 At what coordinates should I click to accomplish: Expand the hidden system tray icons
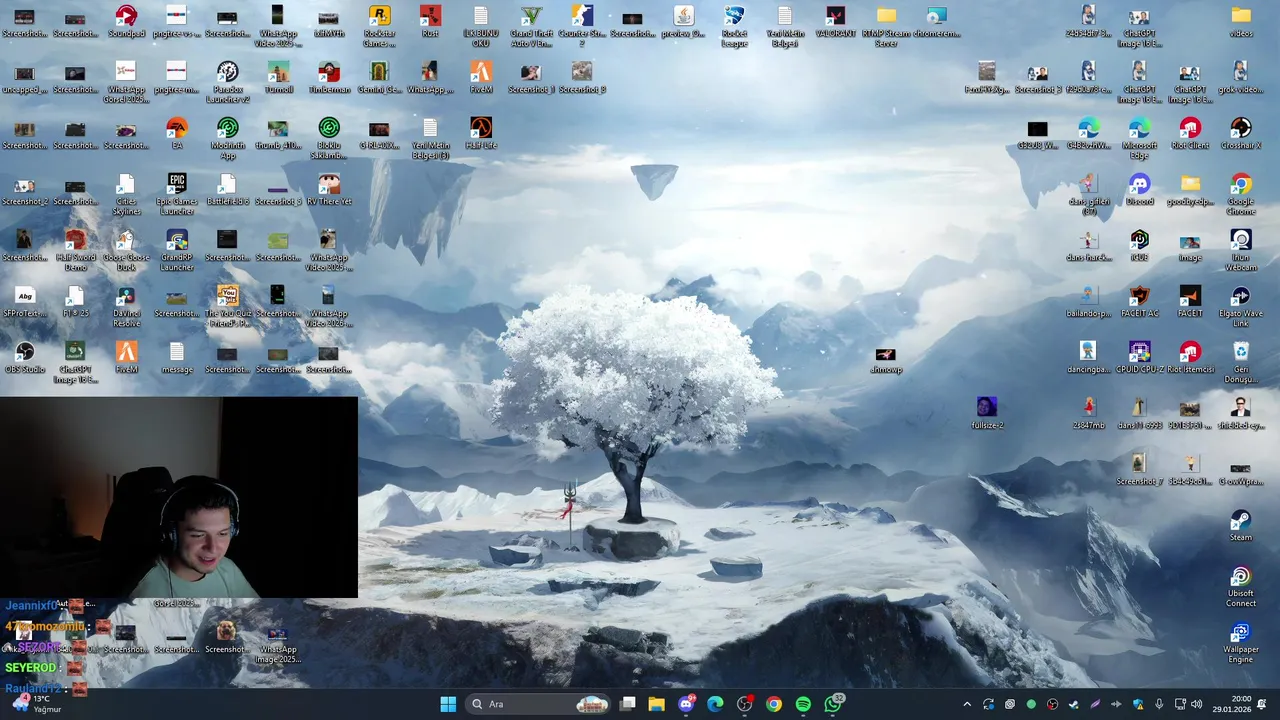[x=967, y=704]
